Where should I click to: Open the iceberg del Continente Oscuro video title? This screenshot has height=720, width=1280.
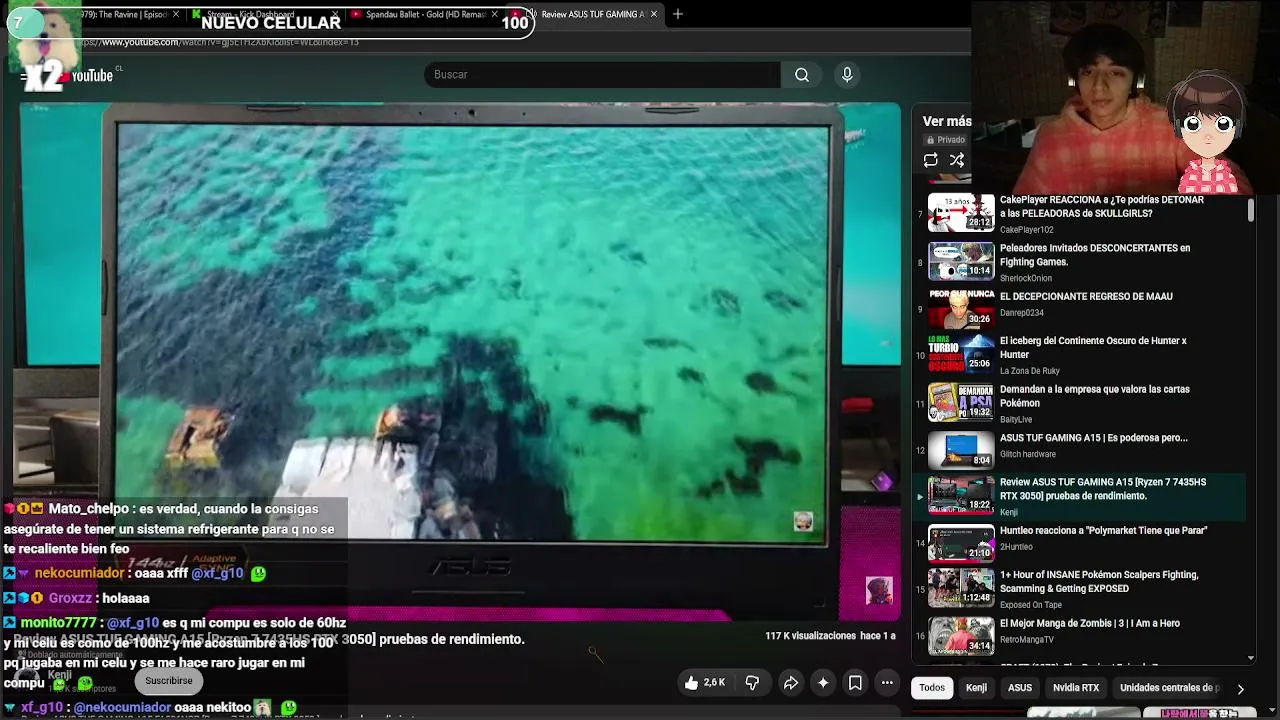[1093, 347]
